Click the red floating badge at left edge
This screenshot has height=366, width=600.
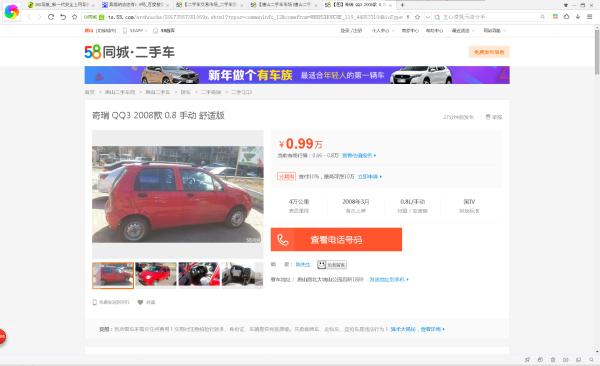click(2, 337)
